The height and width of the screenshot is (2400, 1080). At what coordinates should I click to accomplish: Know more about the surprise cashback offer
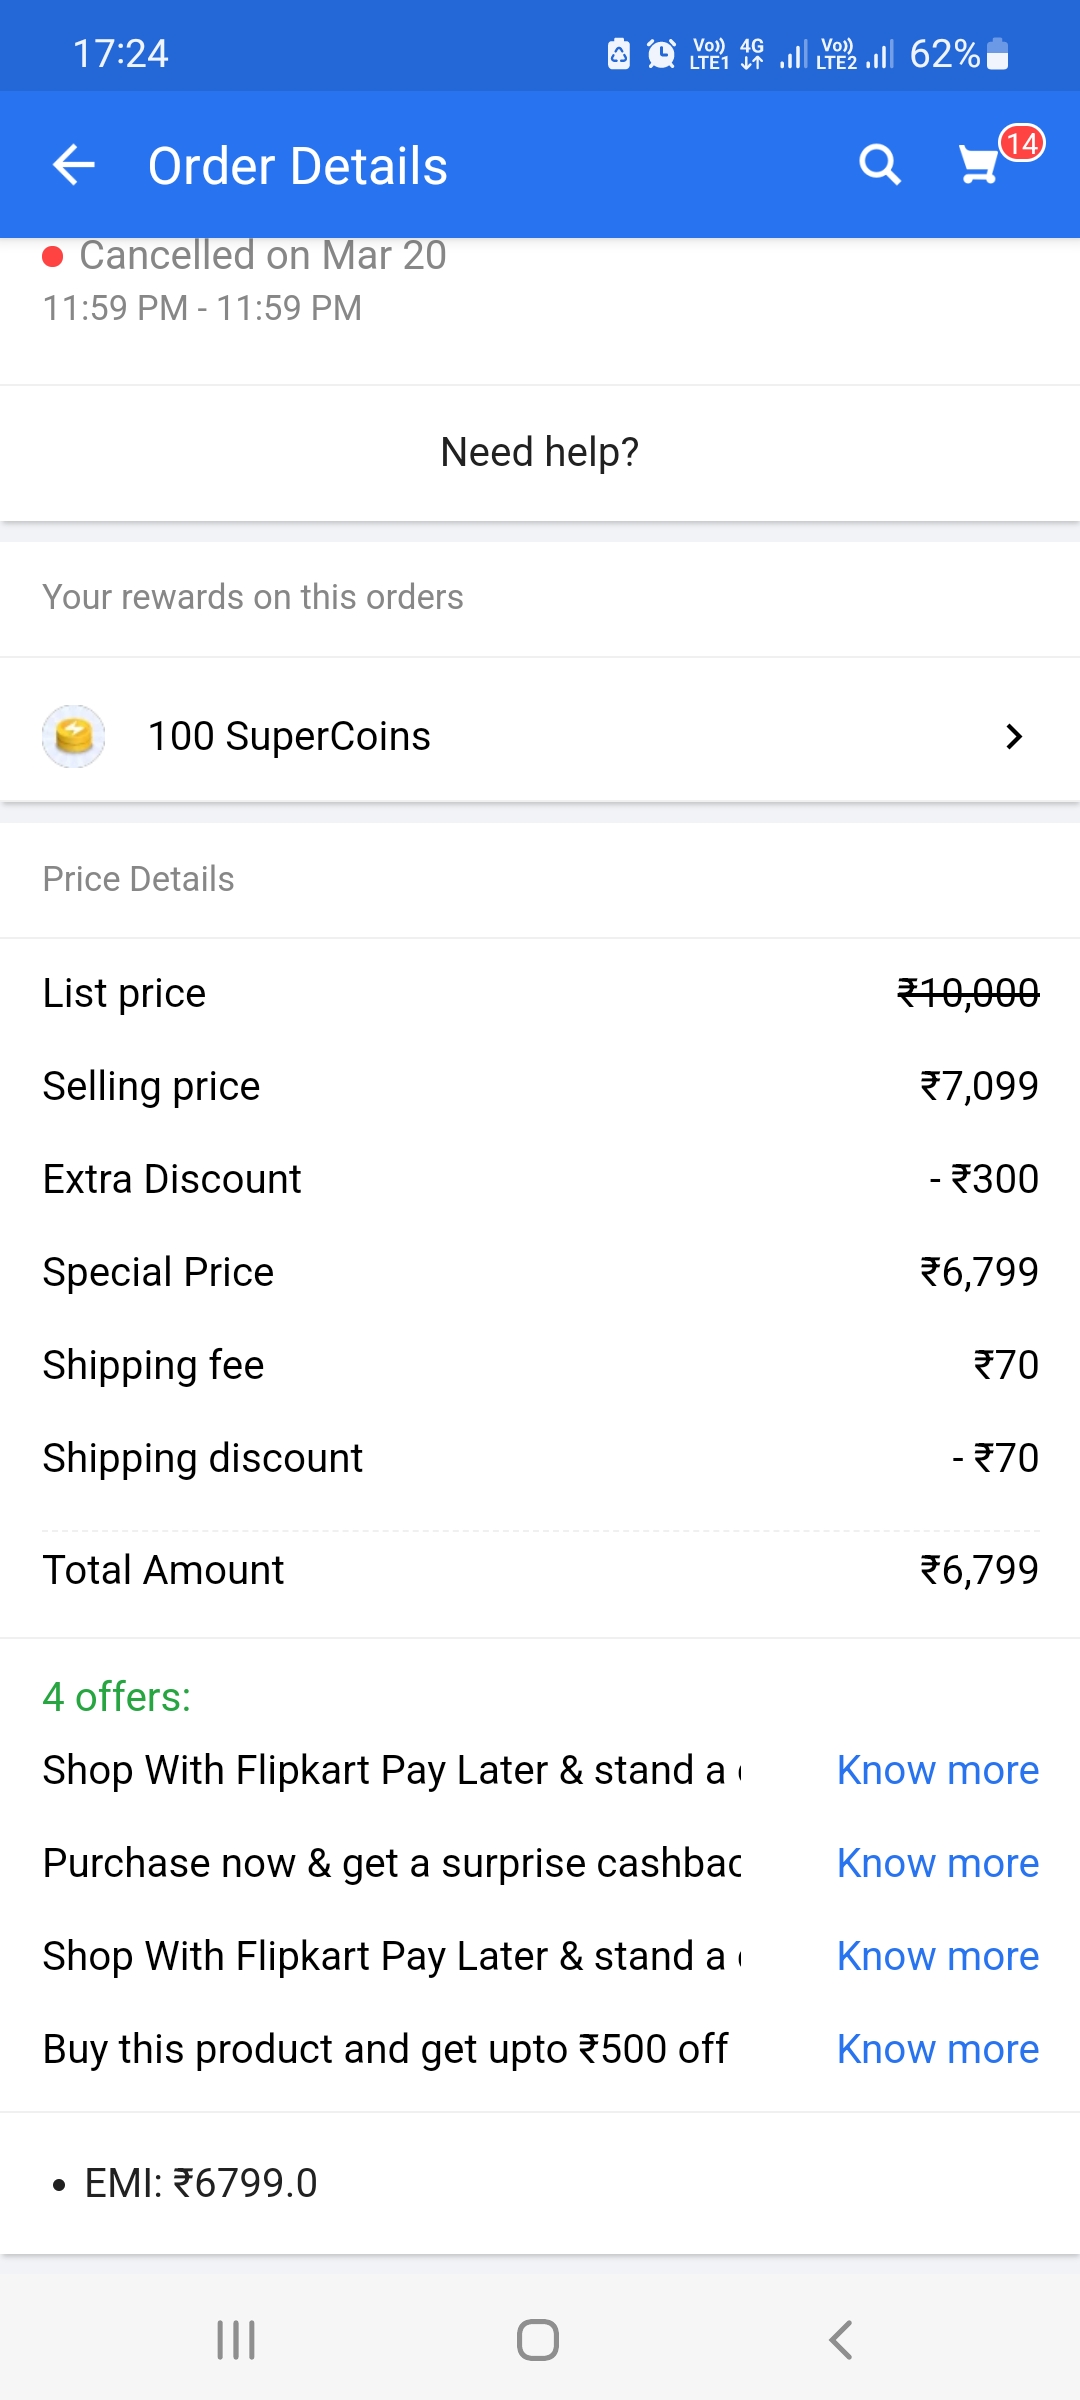[937, 1863]
